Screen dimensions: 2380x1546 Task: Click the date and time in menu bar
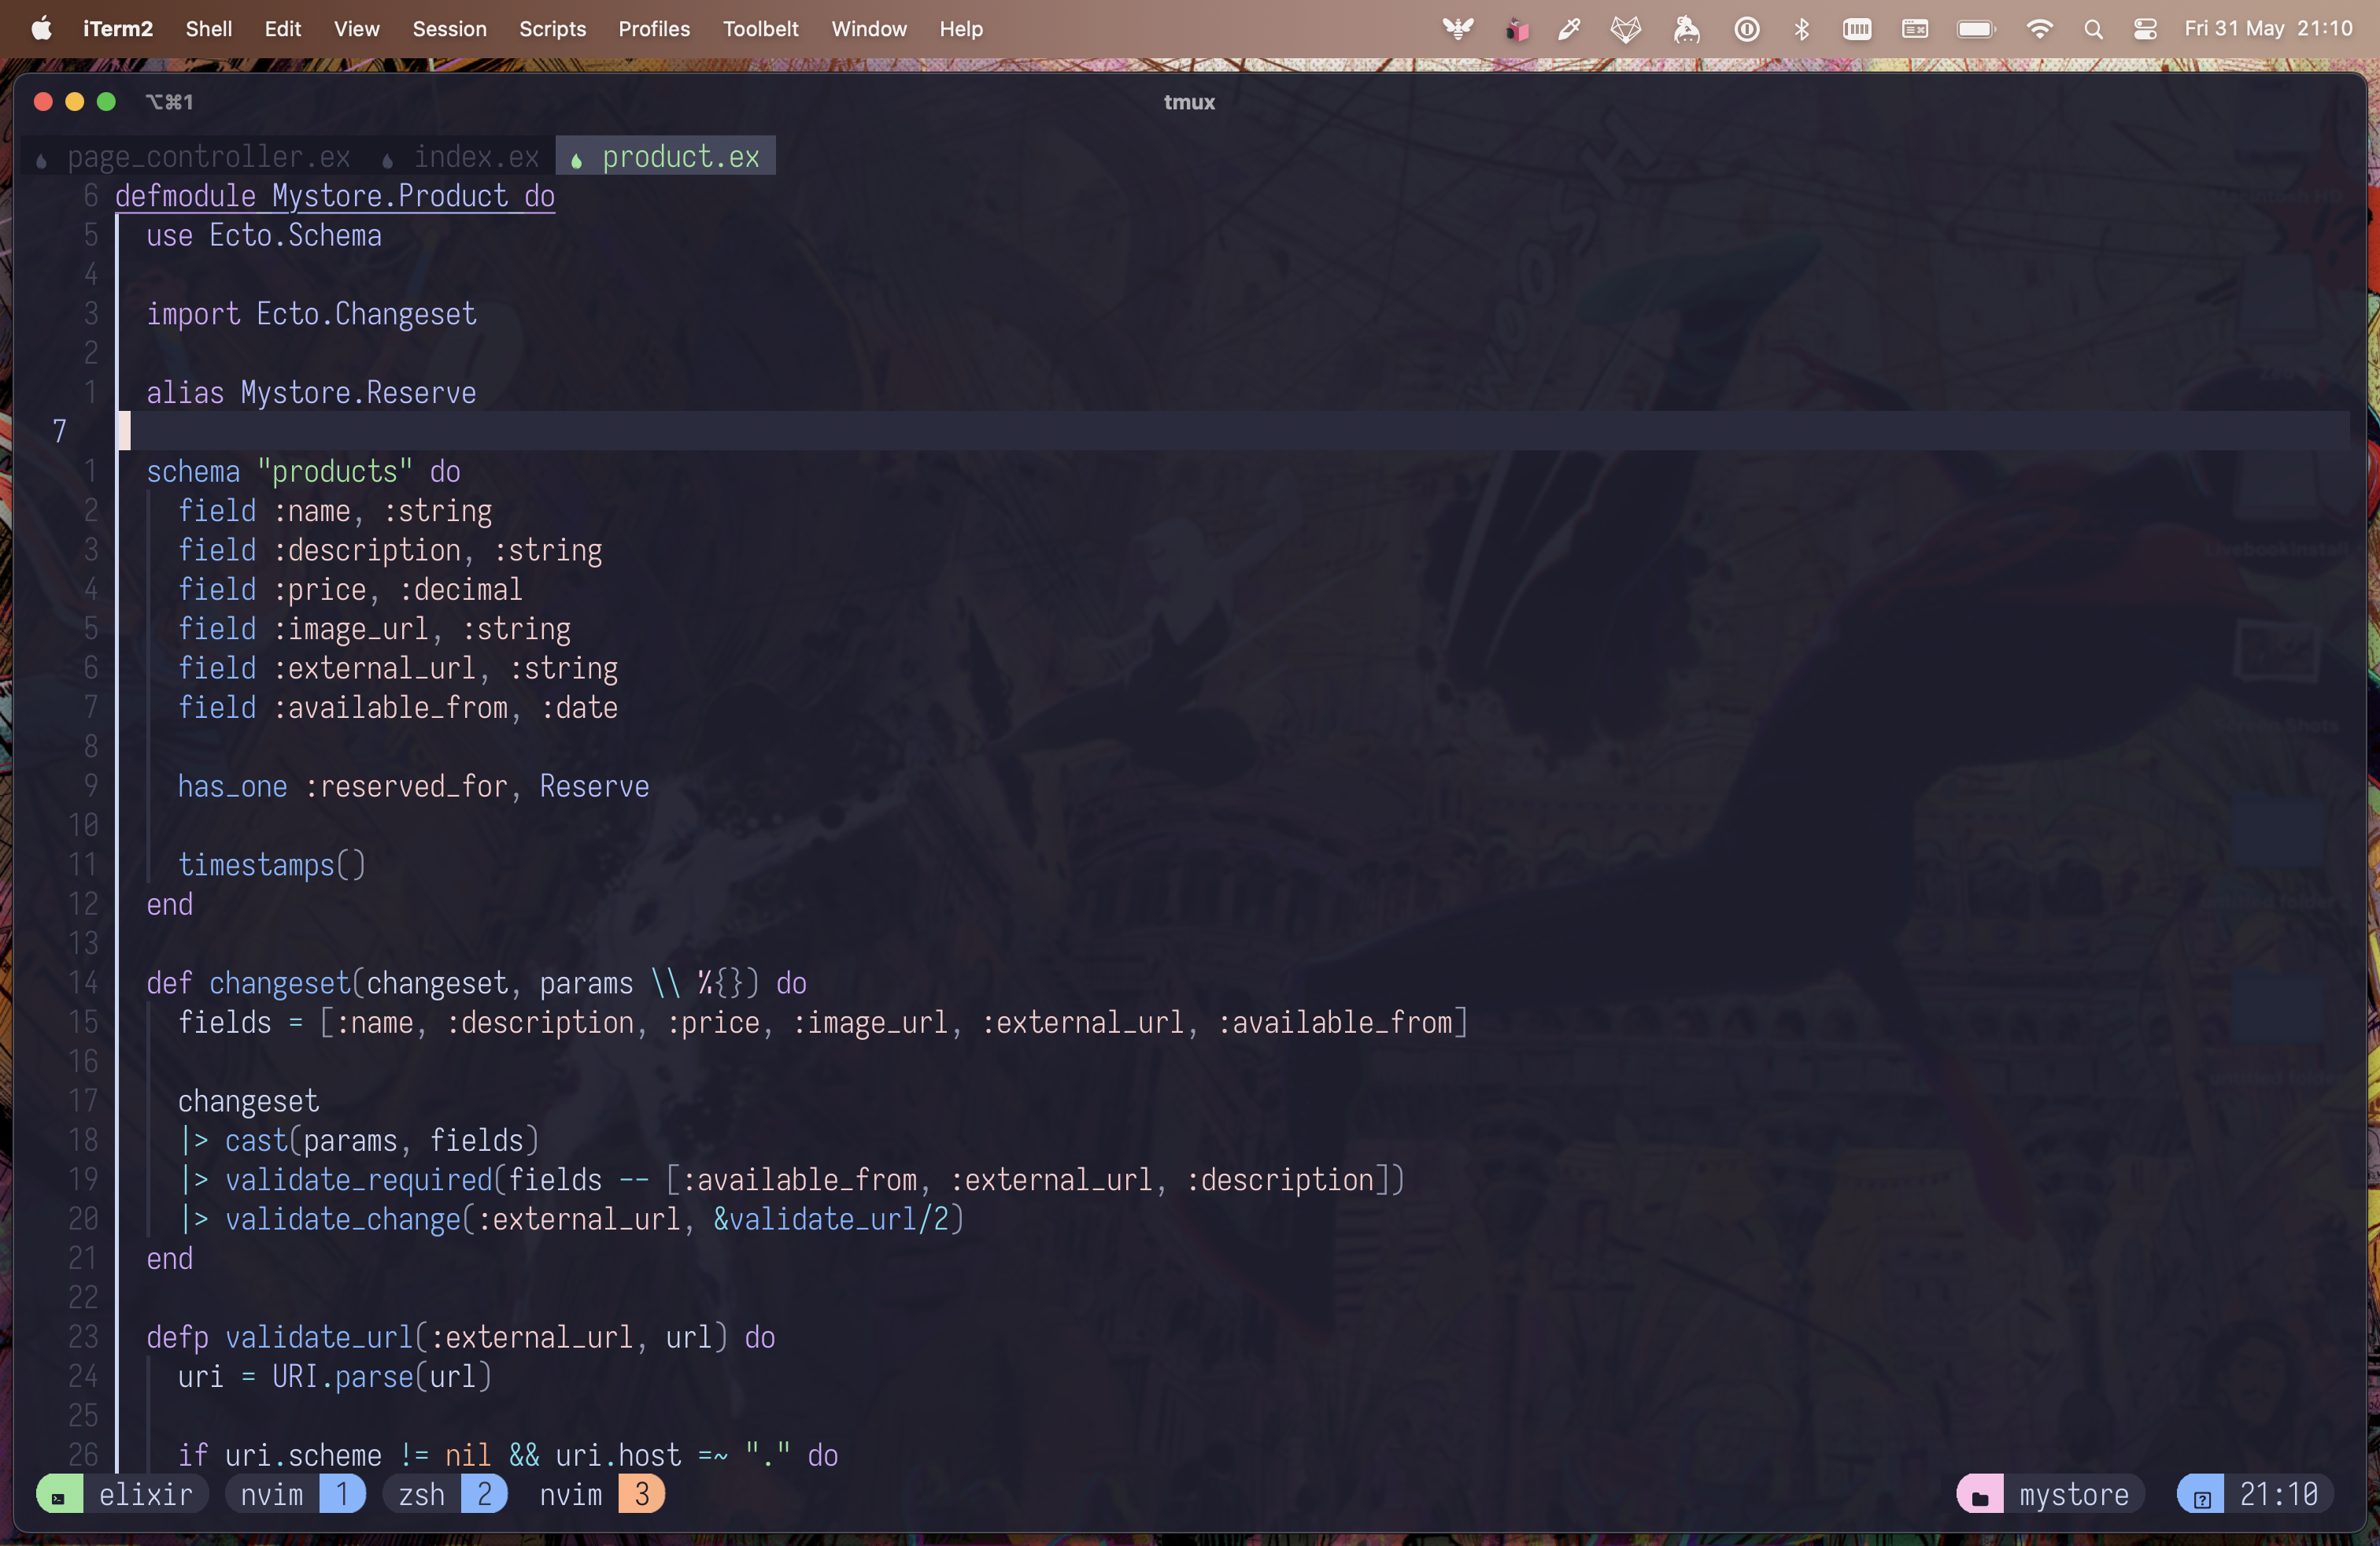pyautogui.click(x=2267, y=29)
